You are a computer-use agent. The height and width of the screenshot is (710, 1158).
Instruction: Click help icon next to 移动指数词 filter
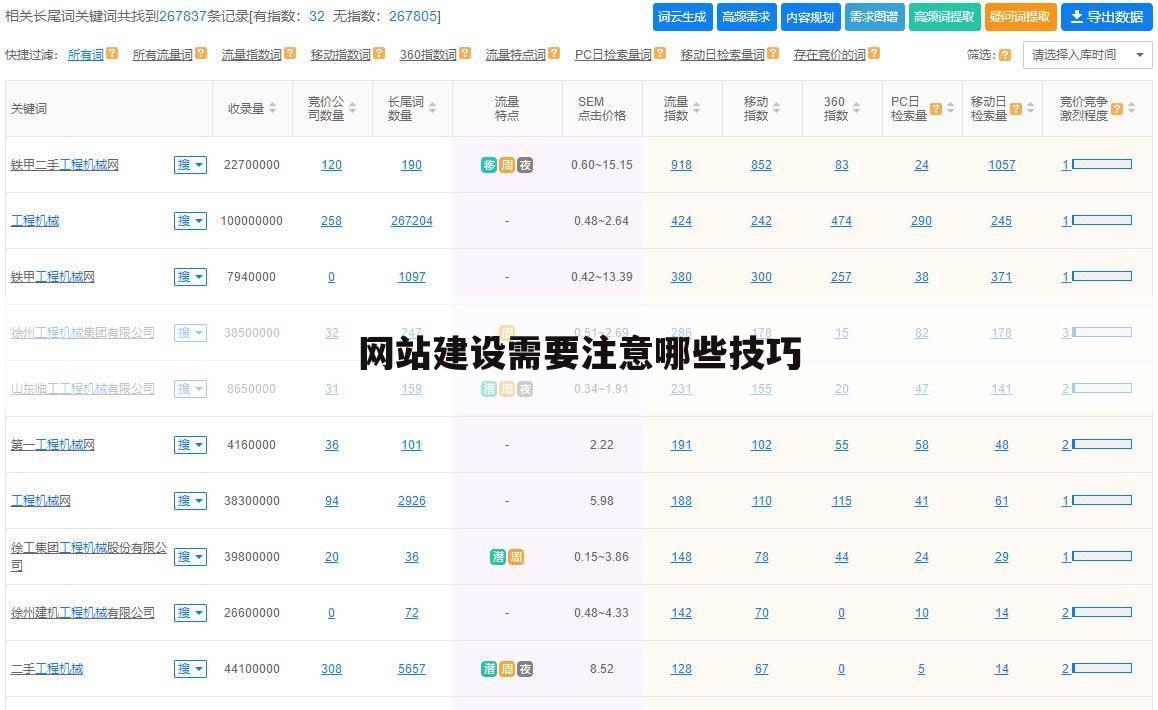coord(379,53)
